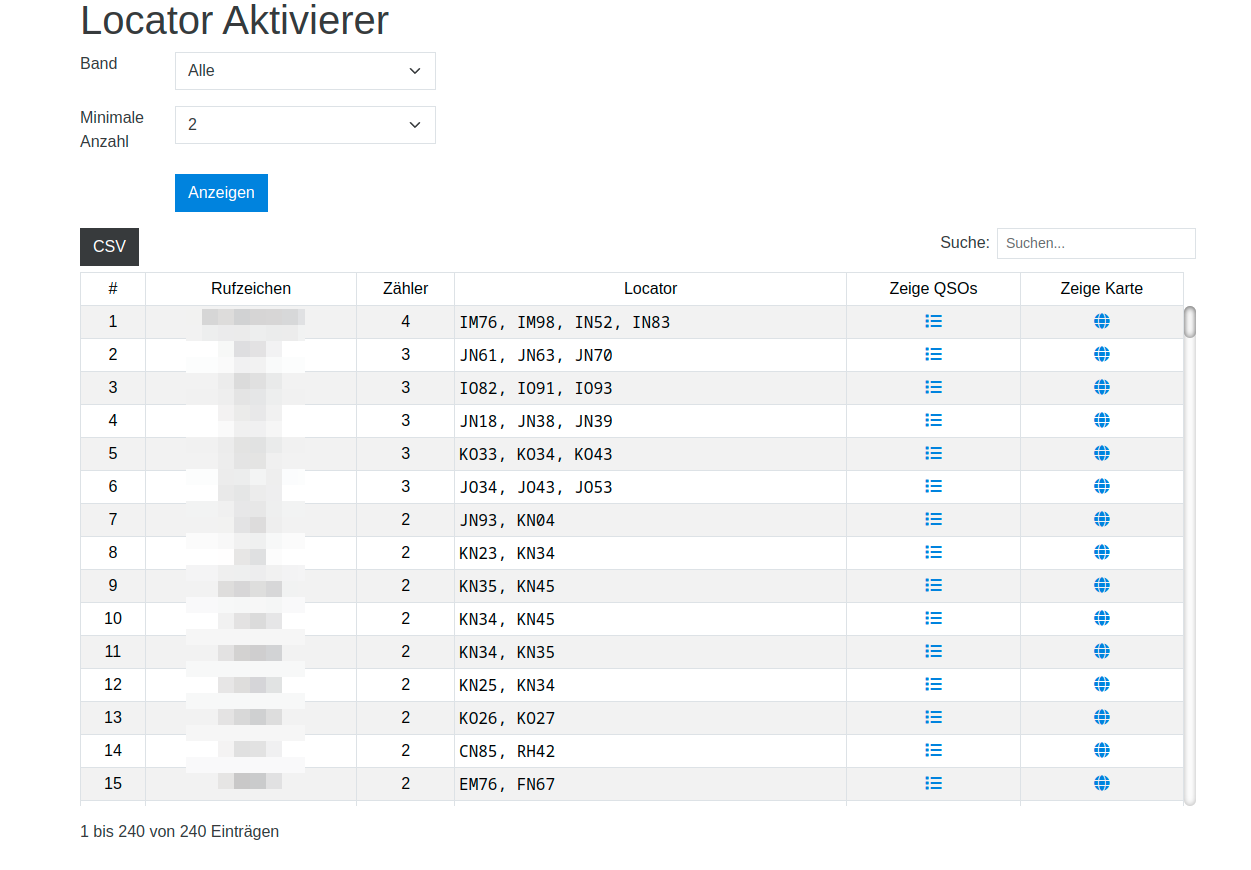This screenshot has width=1251, height=870.
Task: Open the Band dropdown set to Alle
Action: tap(305, 71)
